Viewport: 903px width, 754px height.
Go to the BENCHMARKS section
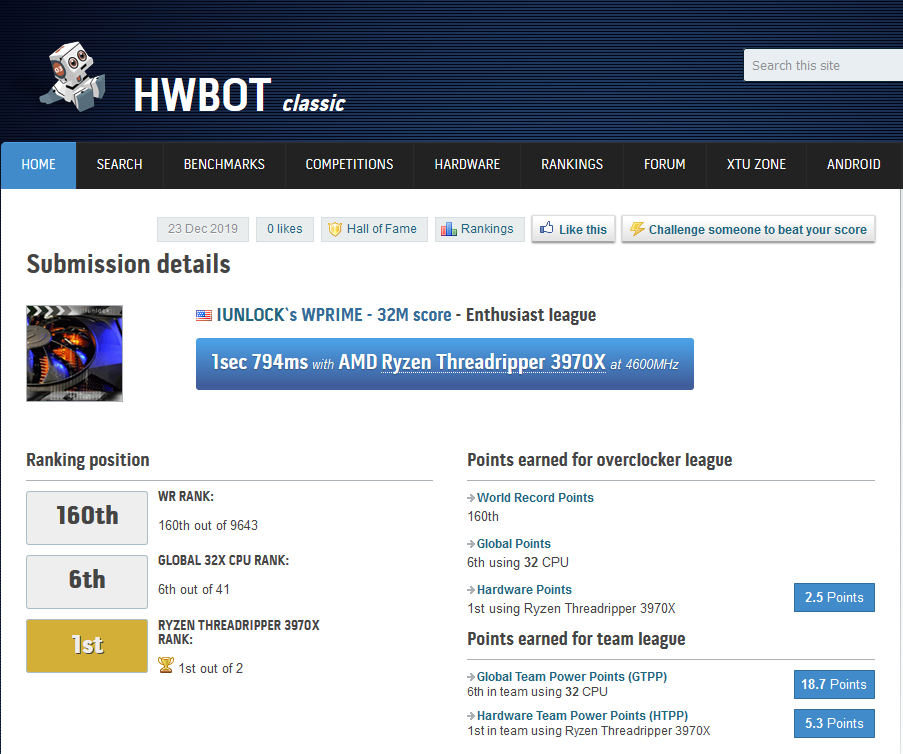coord(224,165)
